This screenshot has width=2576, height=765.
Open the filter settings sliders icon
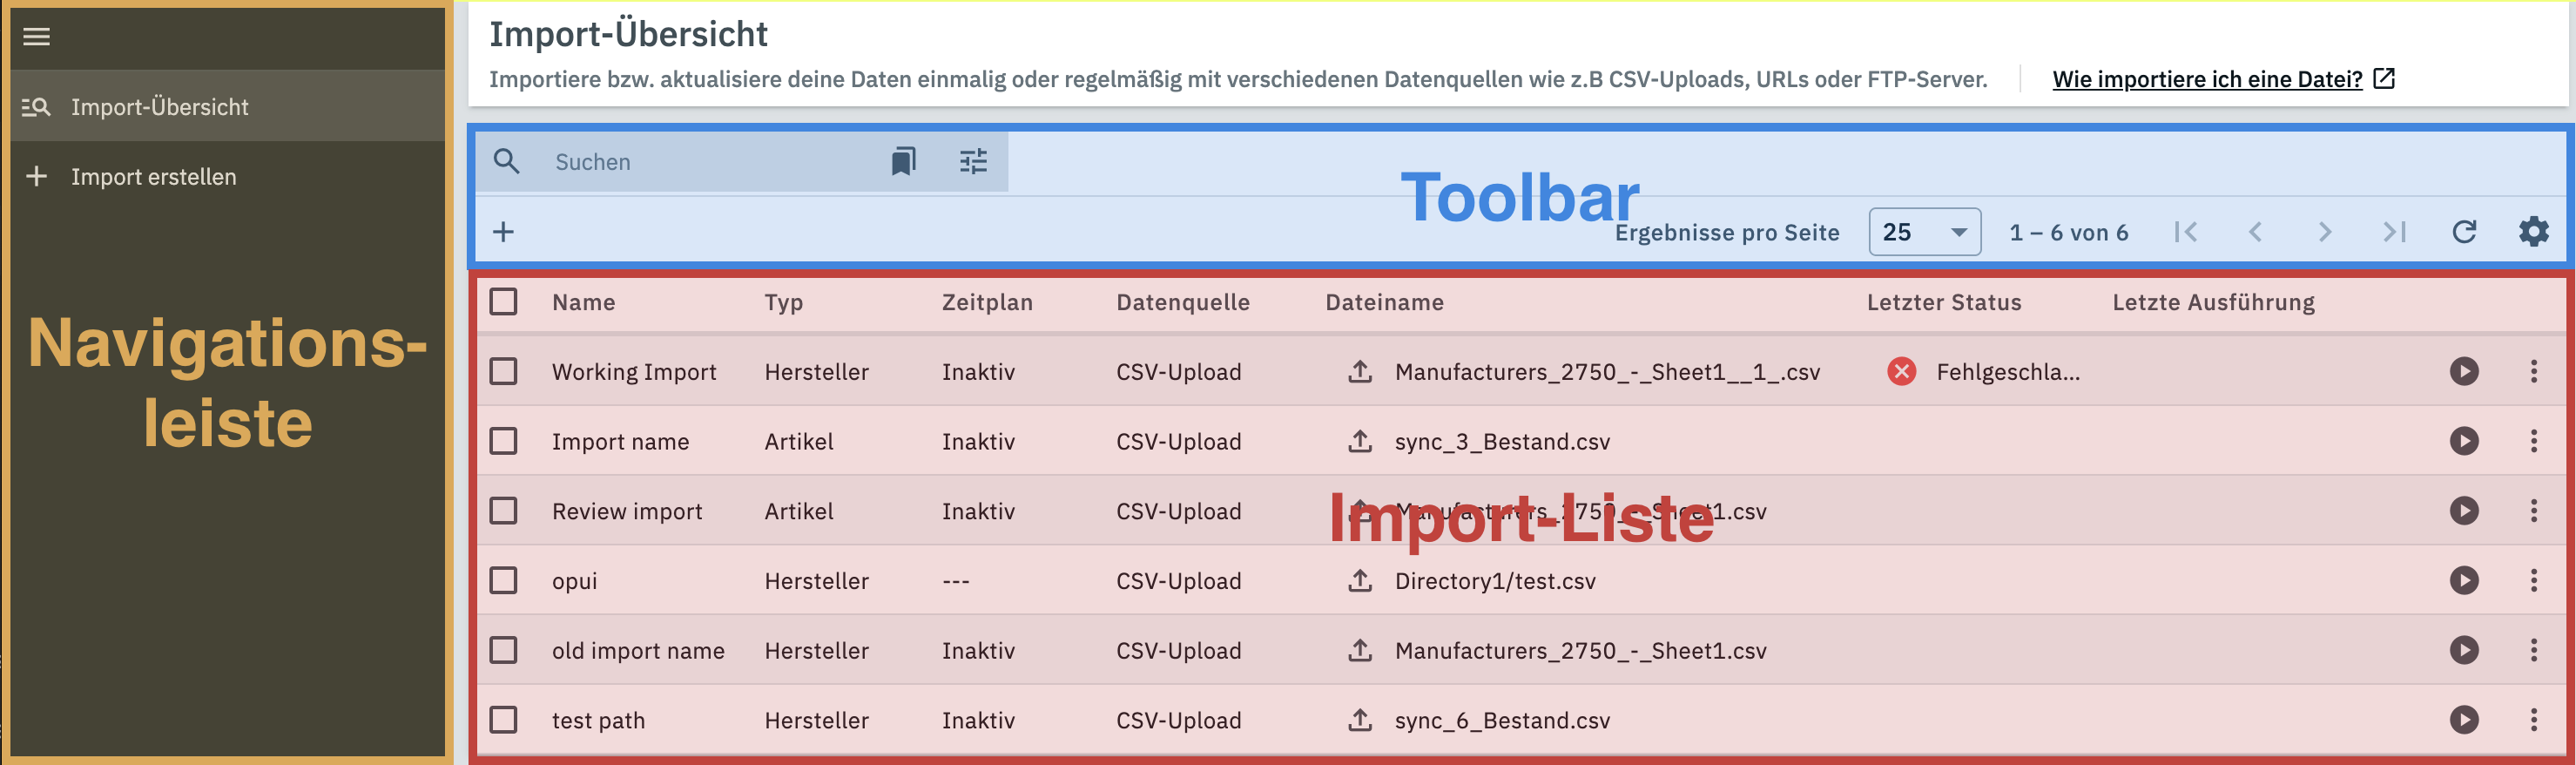(973, 161)
